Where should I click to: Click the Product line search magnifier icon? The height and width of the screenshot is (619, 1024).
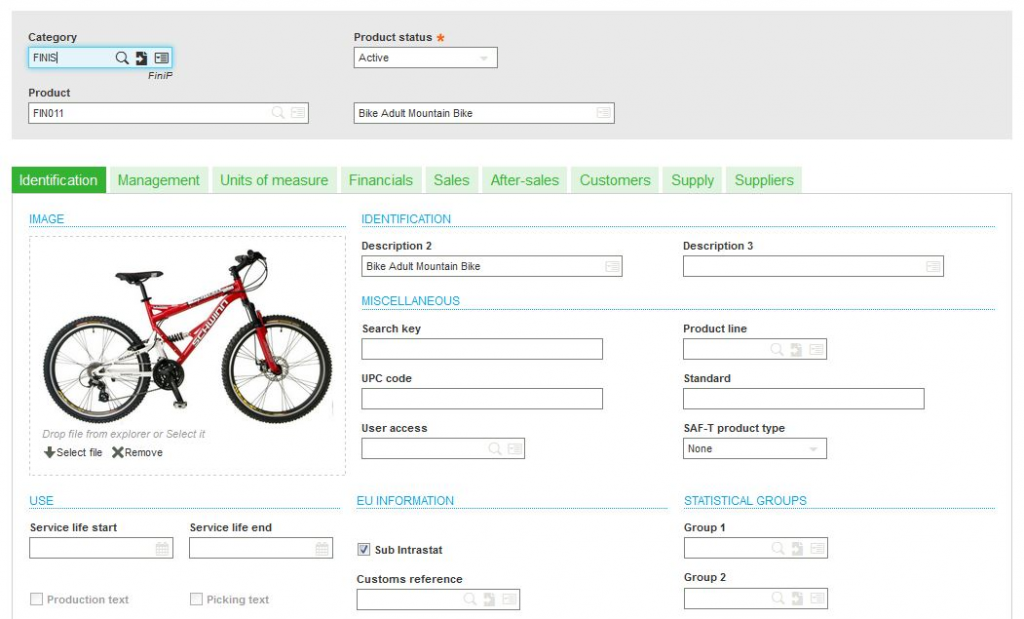click(x=777, y=349)
